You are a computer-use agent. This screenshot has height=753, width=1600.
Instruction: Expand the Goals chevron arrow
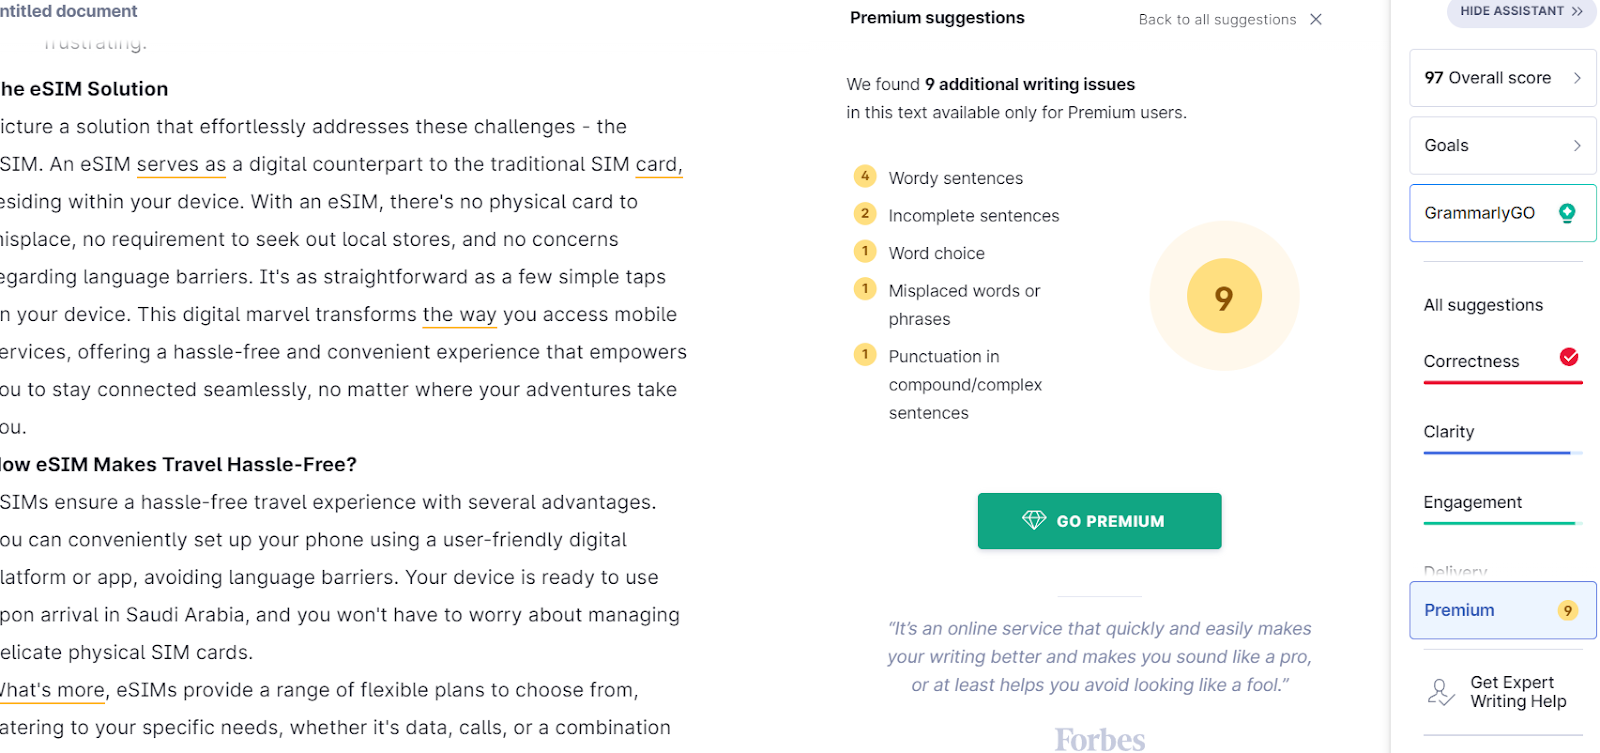click(1577, 145)
